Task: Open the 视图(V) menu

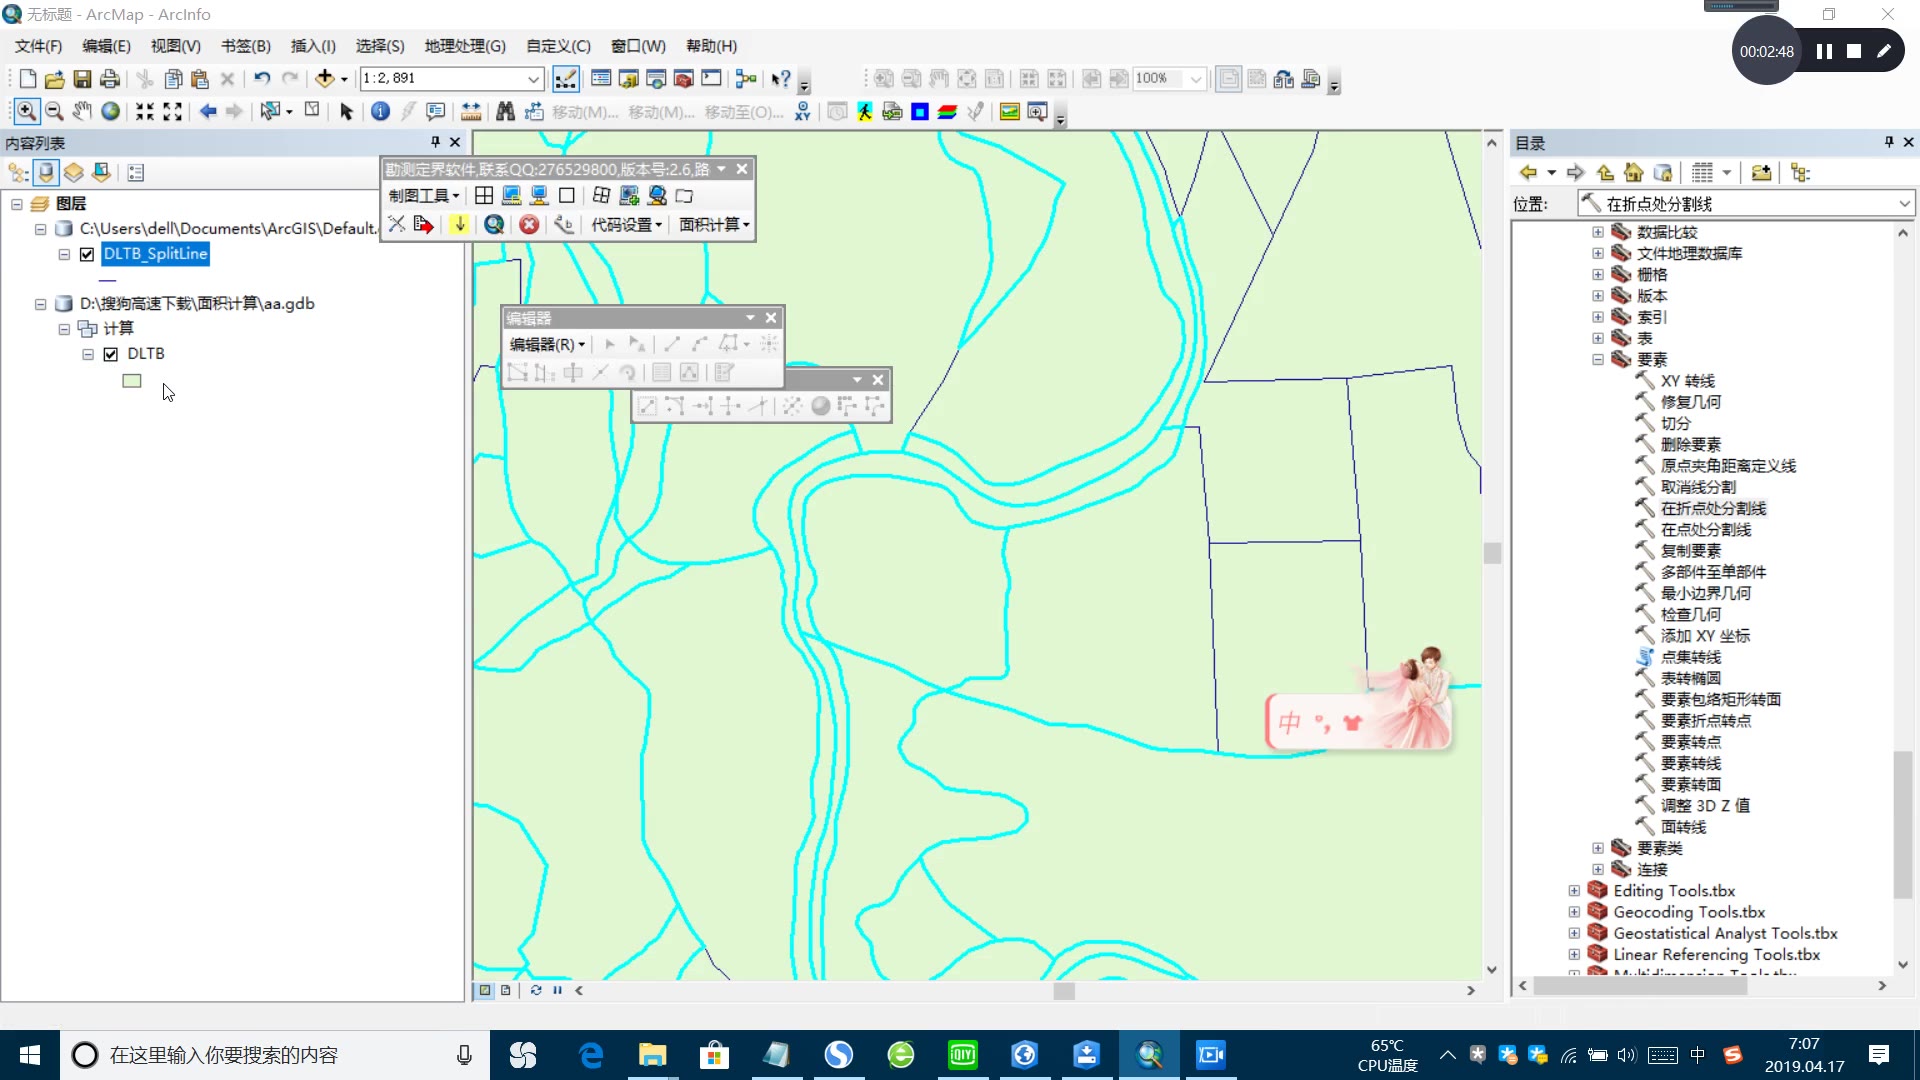Action: click(176, 46)
